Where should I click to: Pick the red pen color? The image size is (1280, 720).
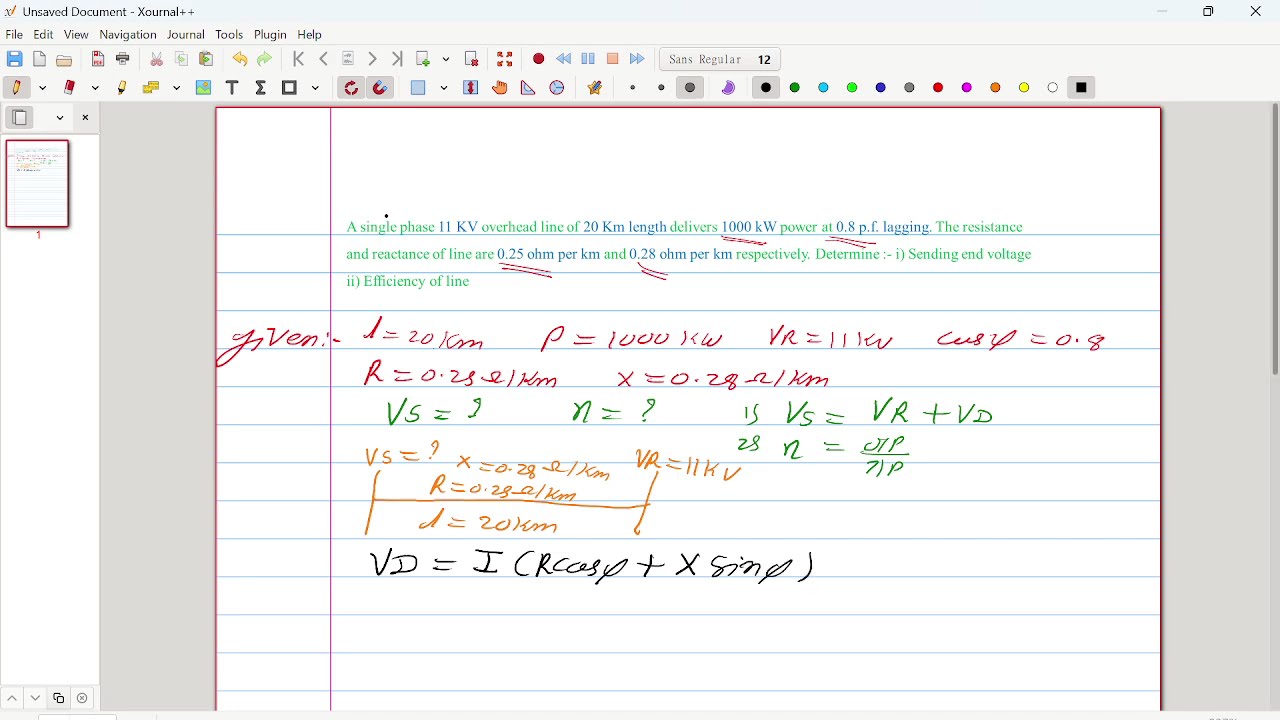pyautogui.click(x=938, y=88)
